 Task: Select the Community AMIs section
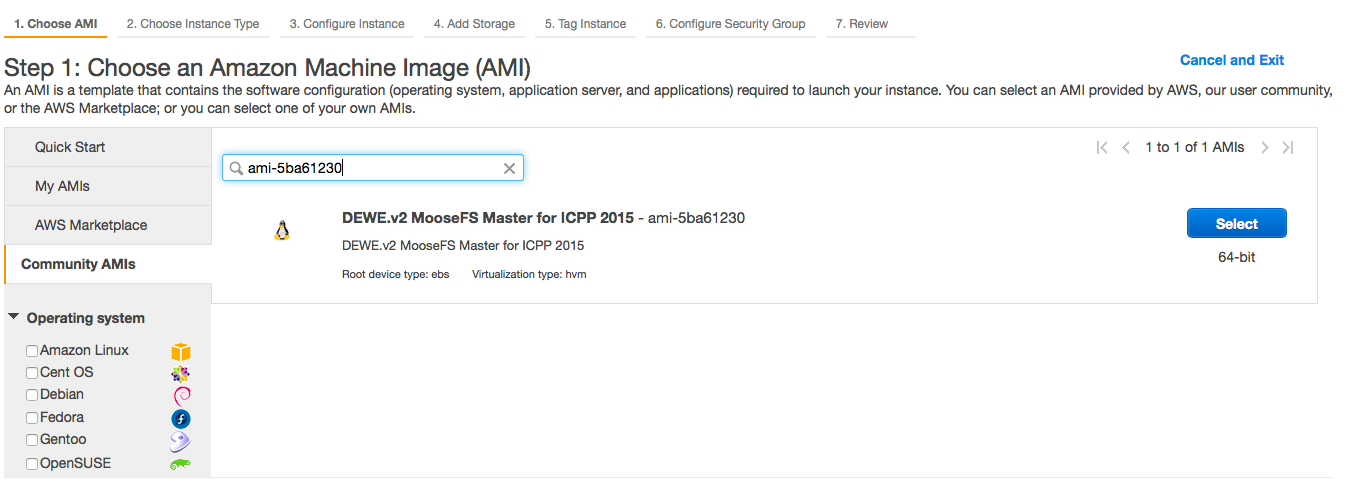[x=108, y=264]
